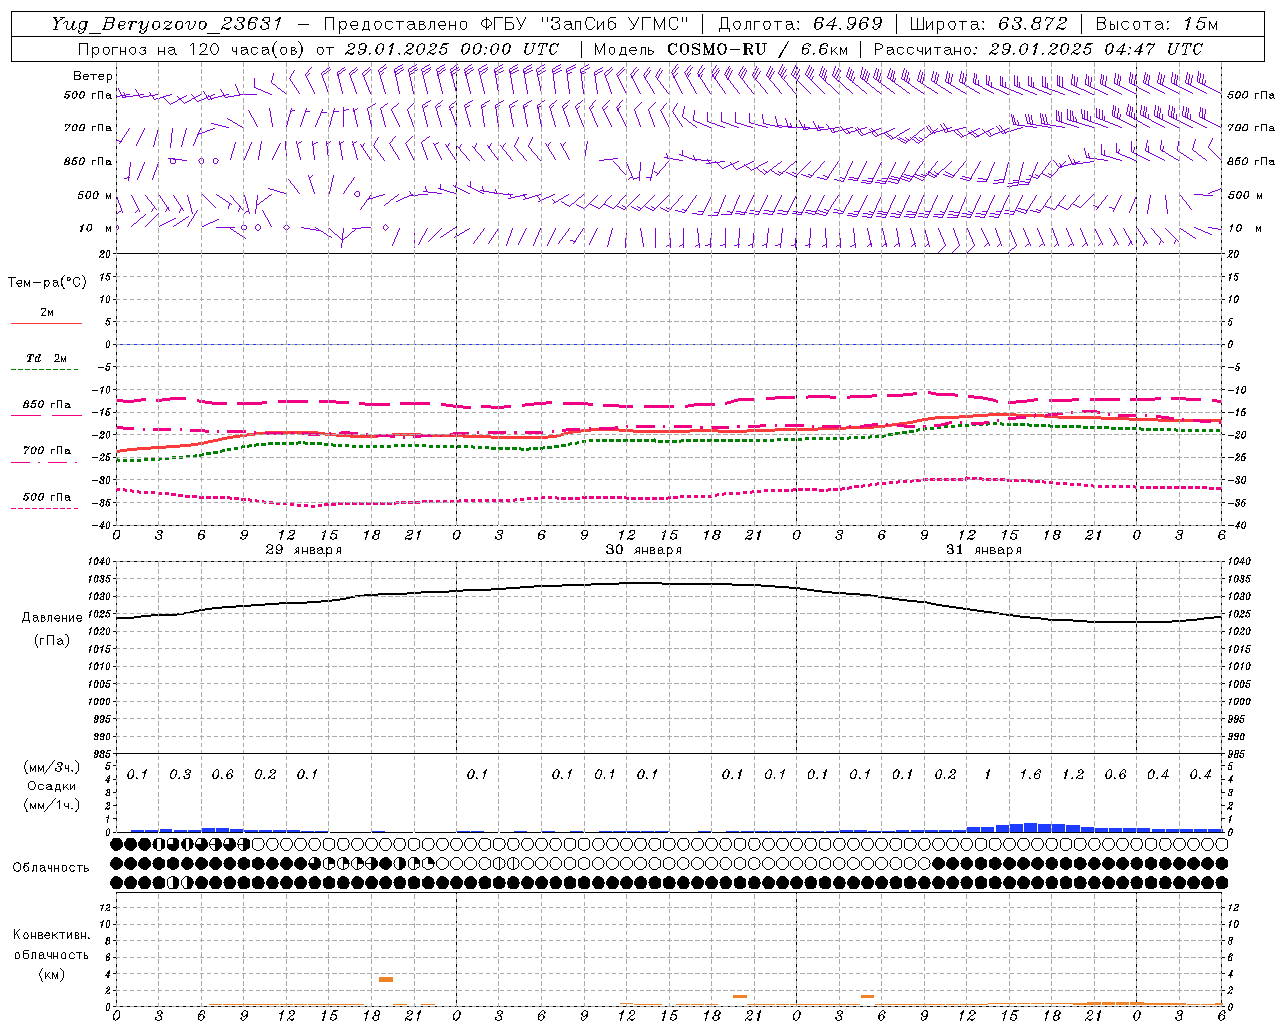The height and width of the screenshot is (1024, 1280).
Task: Click the solid-line 2м temperature legend entry
Action: (x=46, y=316)
